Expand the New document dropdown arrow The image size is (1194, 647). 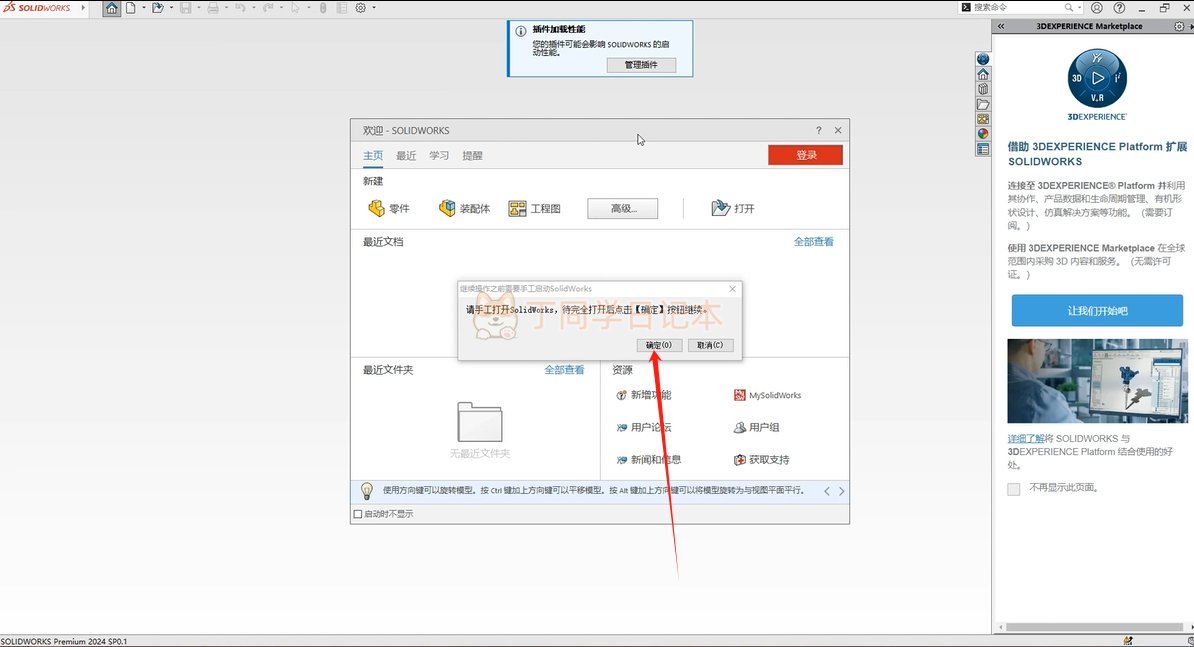(144, 8)
